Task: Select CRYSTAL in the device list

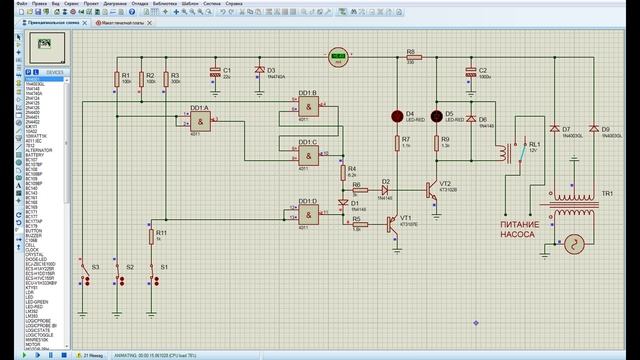Action: click(x=34, y=255)
